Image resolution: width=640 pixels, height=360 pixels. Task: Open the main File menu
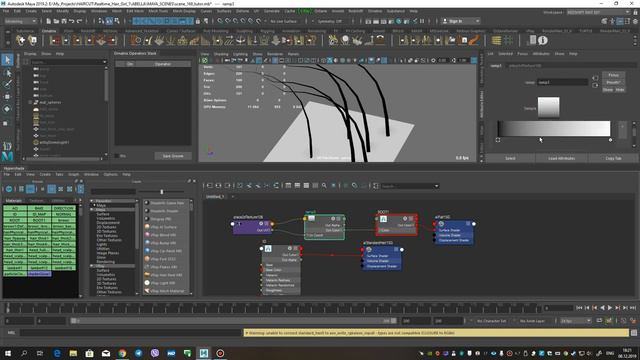click(6, 11)
